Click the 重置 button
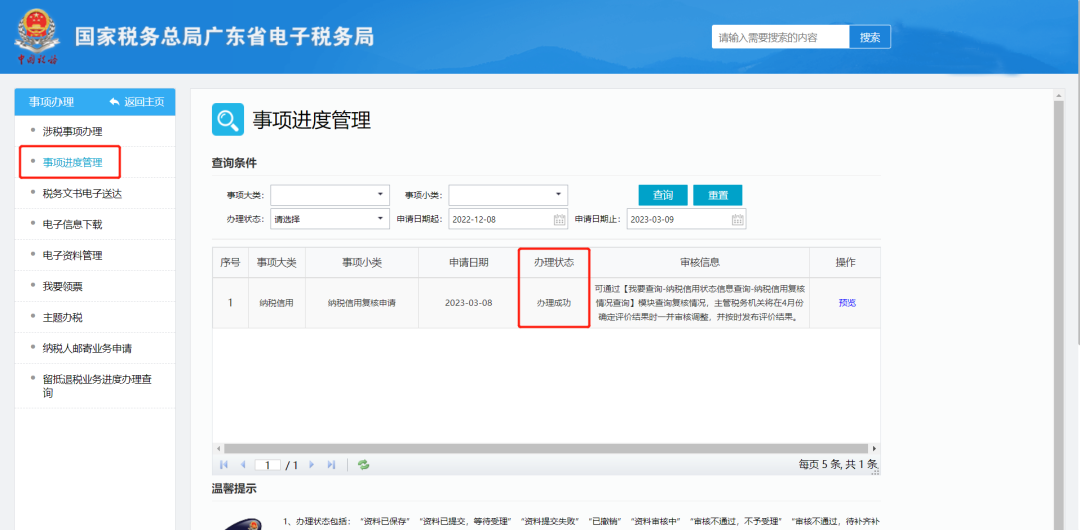The height and width of the screenshot is (530, 1080). click(718, 195)
